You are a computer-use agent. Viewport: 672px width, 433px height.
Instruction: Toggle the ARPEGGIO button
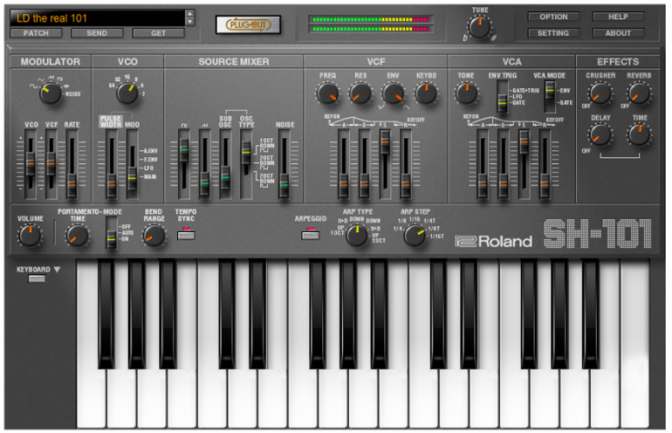[310, 234]
